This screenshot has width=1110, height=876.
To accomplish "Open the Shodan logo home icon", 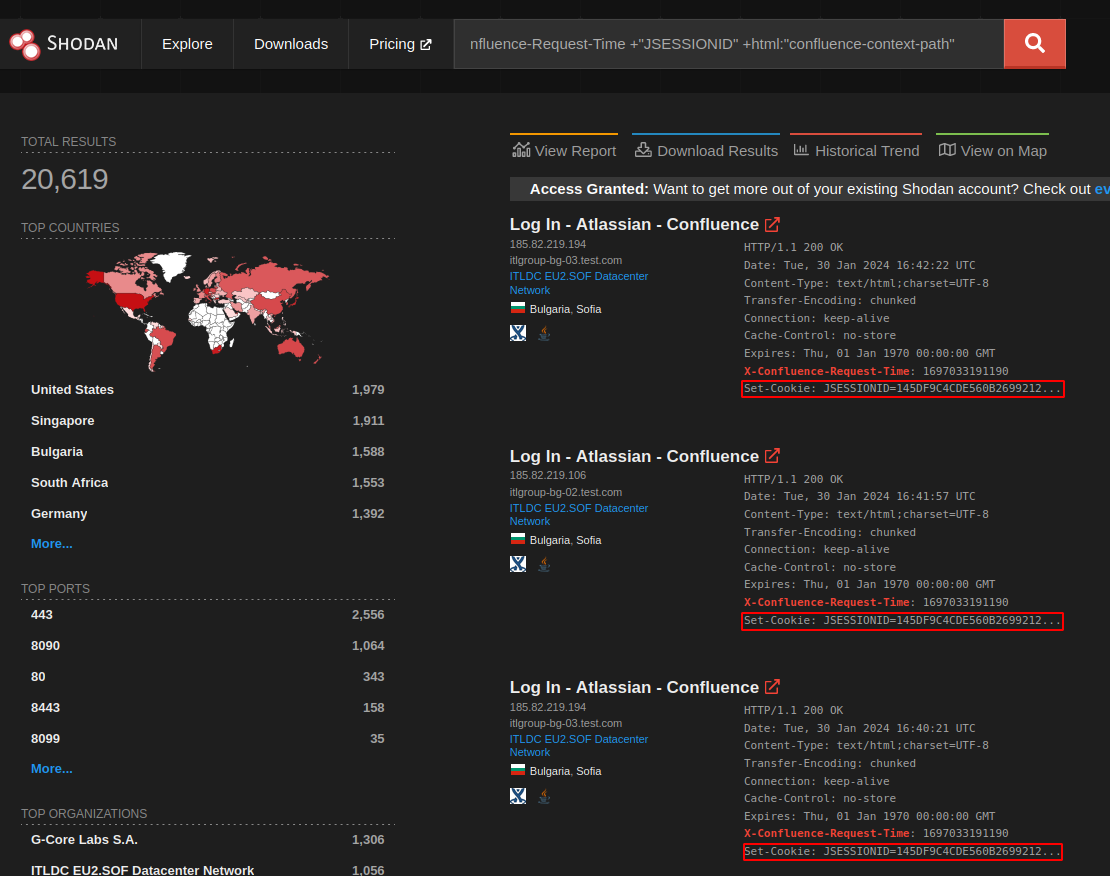I will click(x=25, y=43).
